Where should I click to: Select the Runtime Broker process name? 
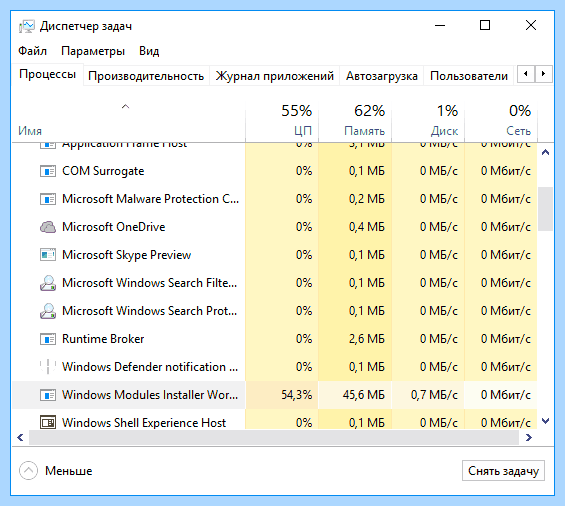point(103,339)
